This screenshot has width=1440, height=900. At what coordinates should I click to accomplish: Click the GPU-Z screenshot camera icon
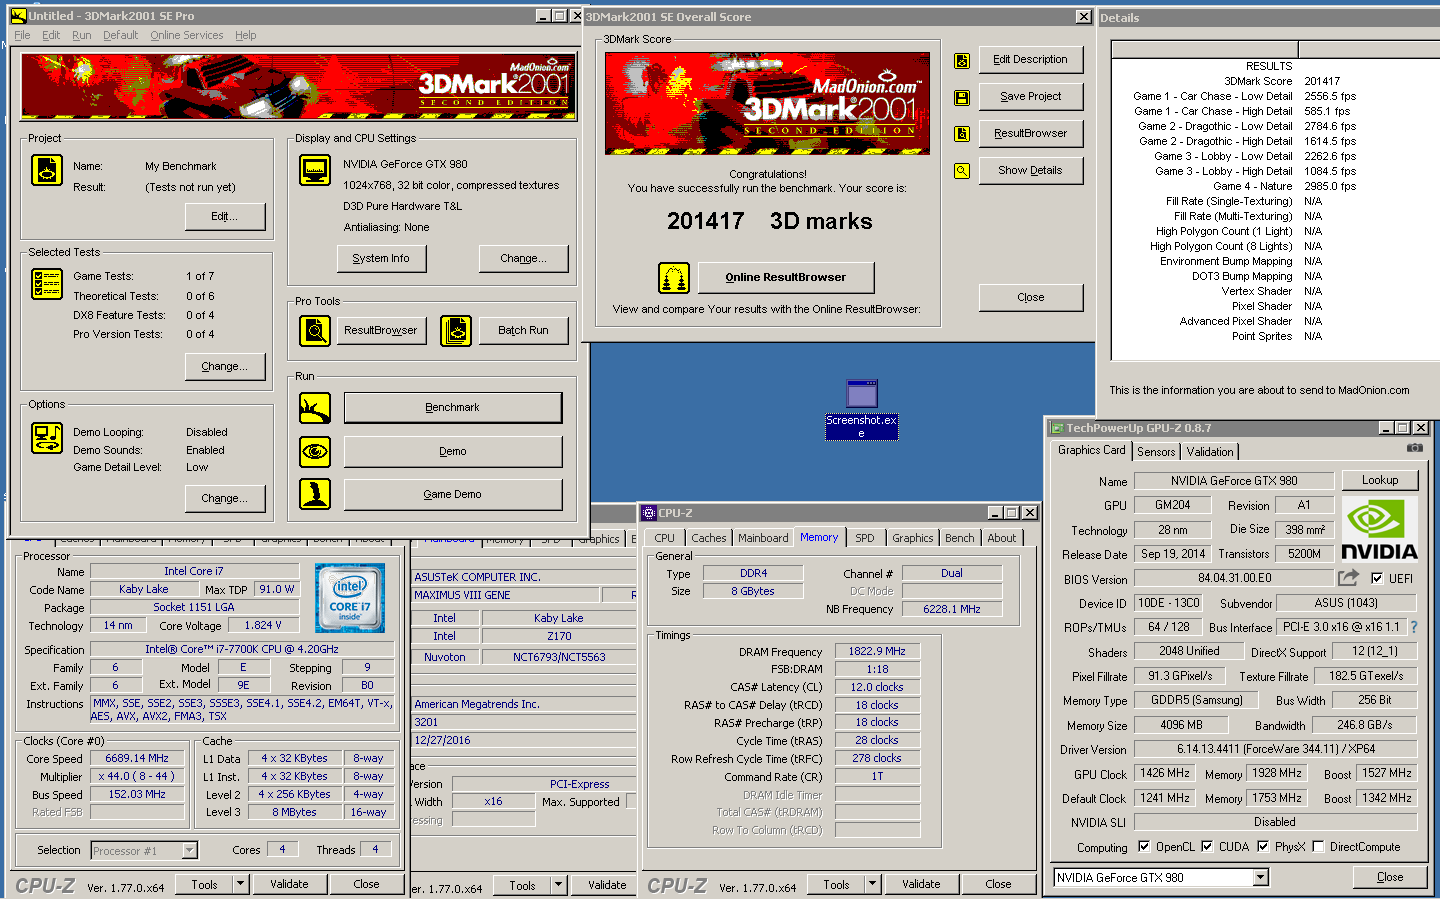[x=1415, y=448]
